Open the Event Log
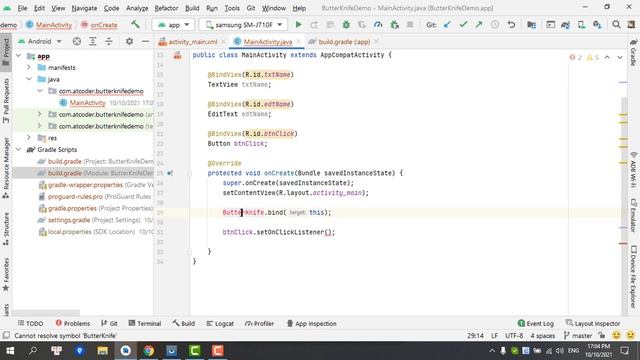The width and height of the screenshot is (640, 360). (x=536, y=323)
